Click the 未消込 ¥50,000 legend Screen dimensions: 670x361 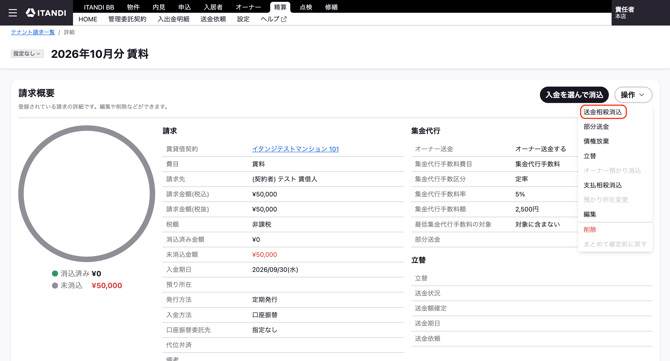(x=87, y=285)
